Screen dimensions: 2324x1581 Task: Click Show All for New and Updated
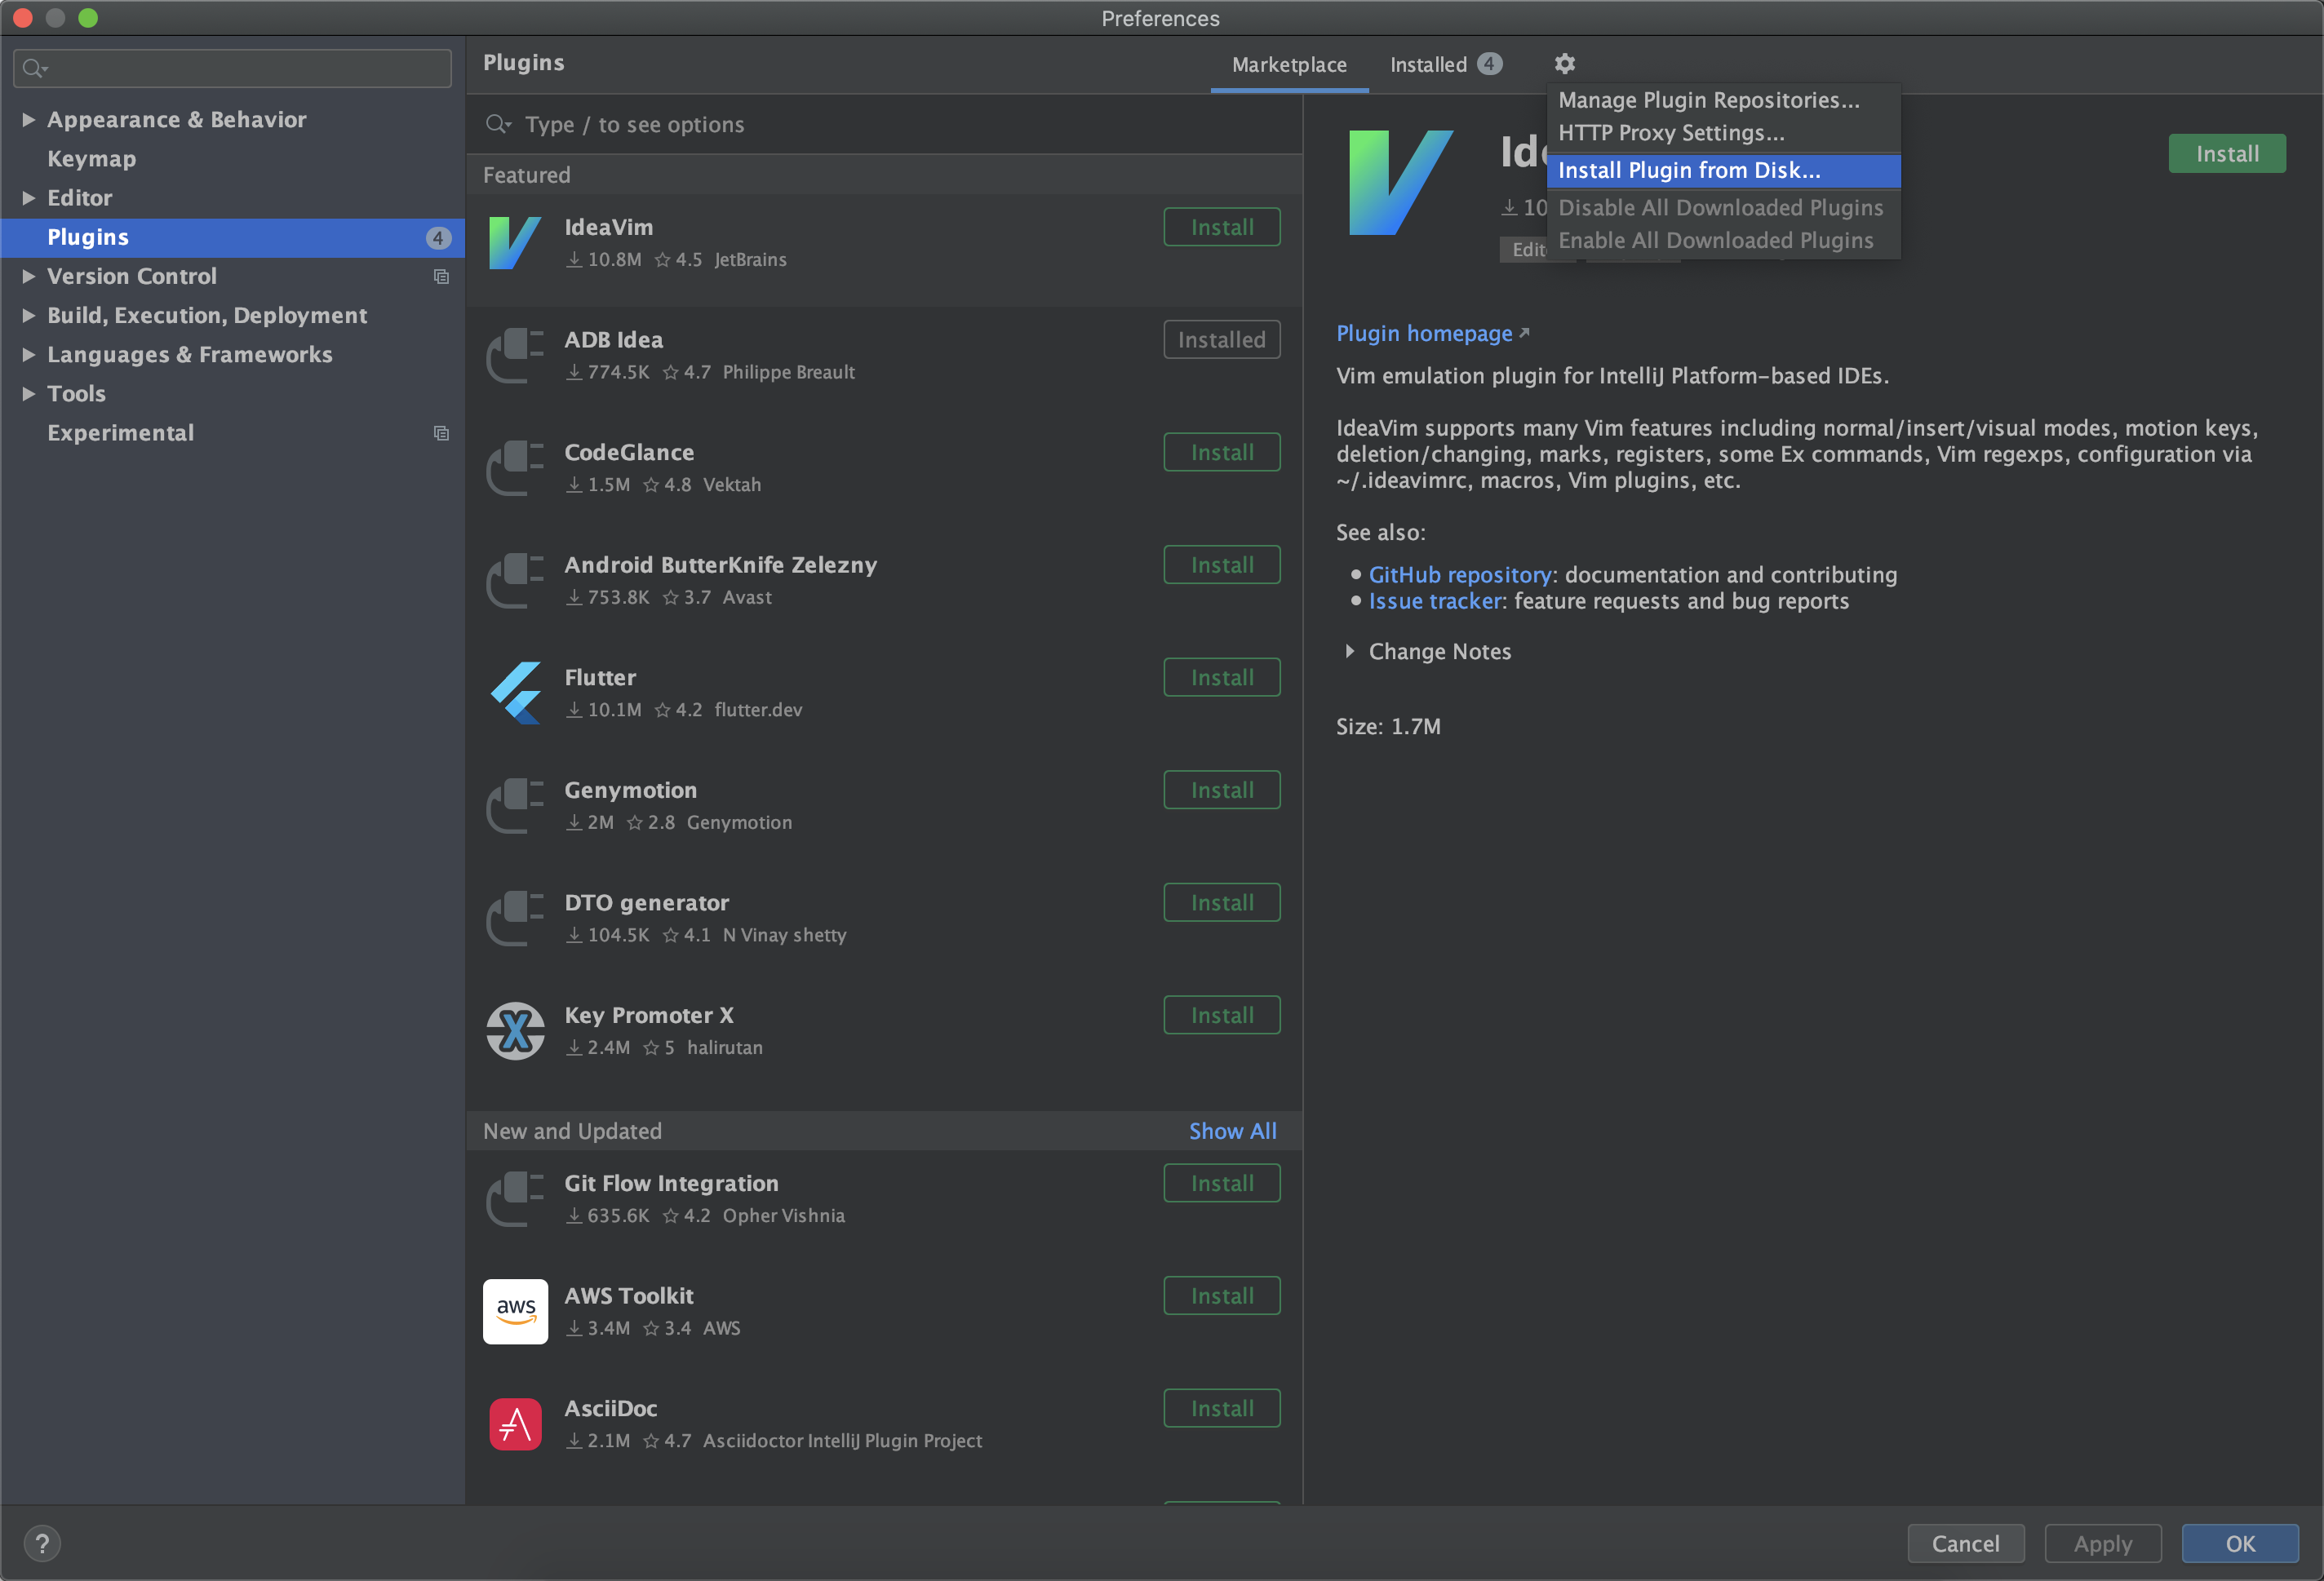tap(1232, 1131)
